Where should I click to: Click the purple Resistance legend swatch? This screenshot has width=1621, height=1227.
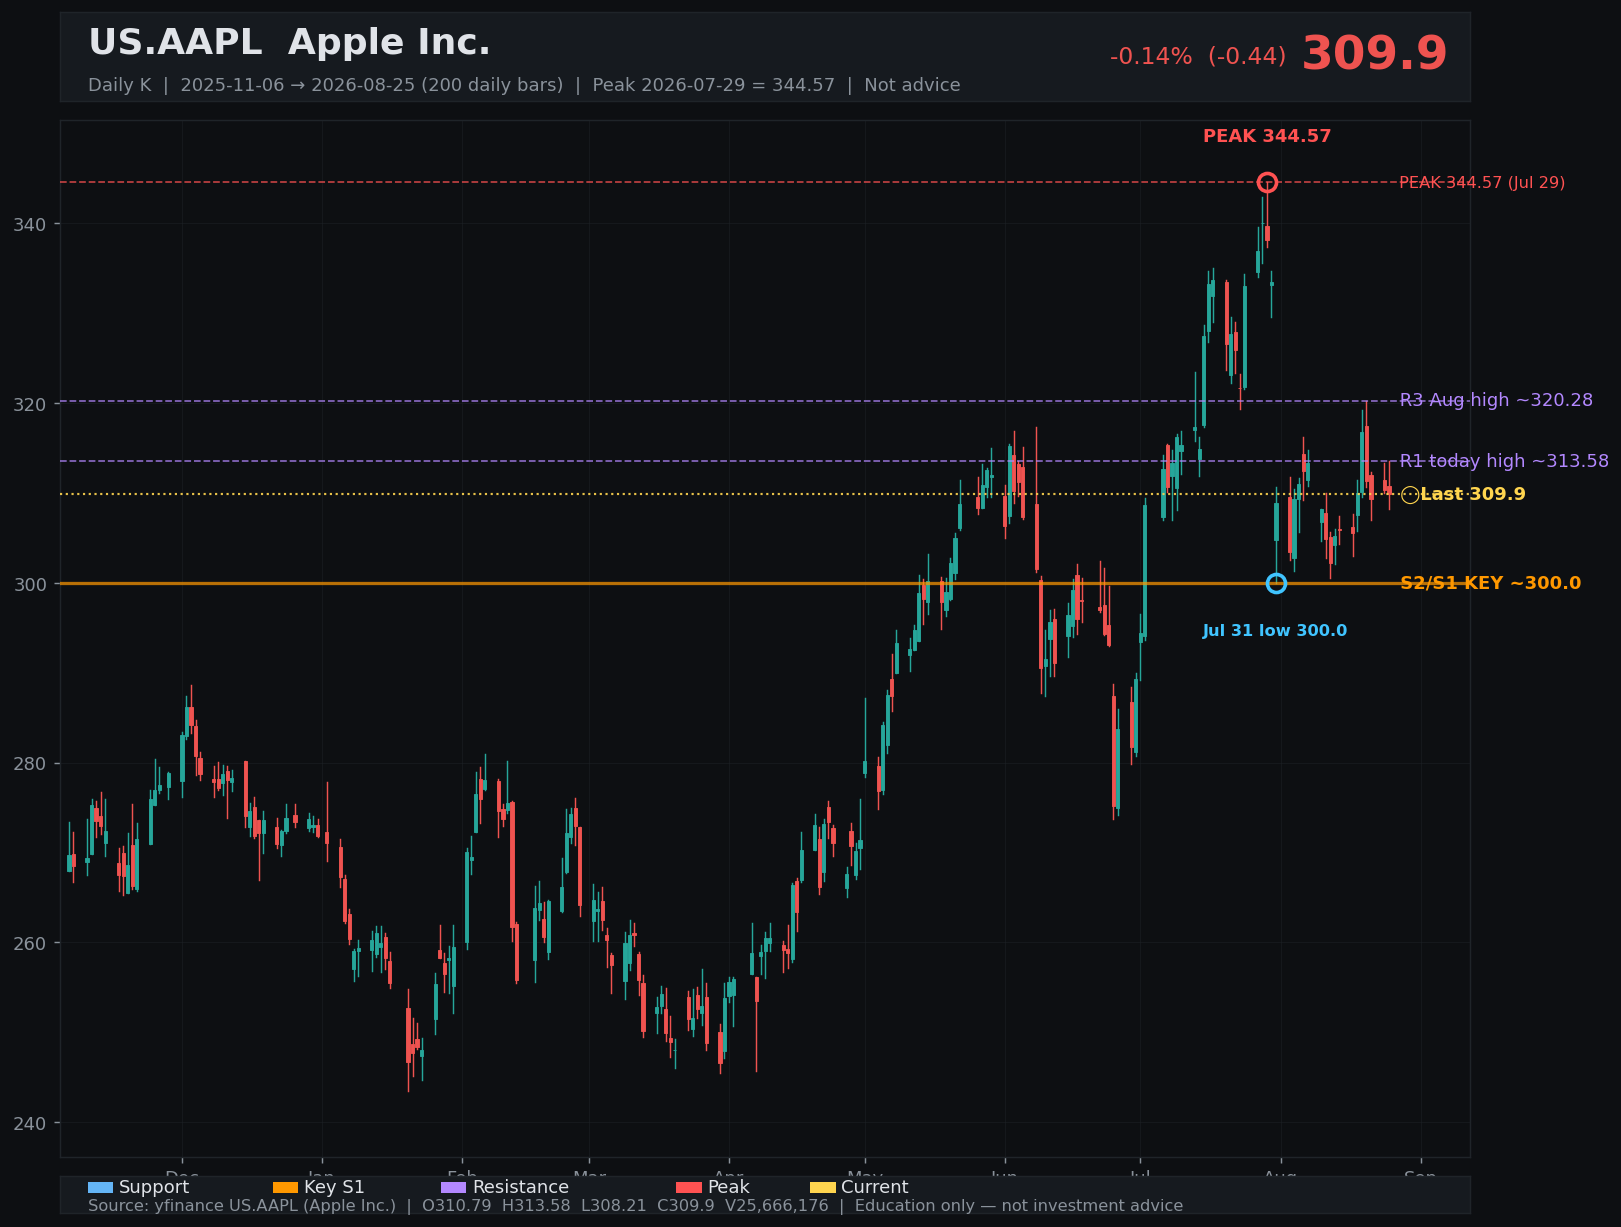(x=454, y=1187)
